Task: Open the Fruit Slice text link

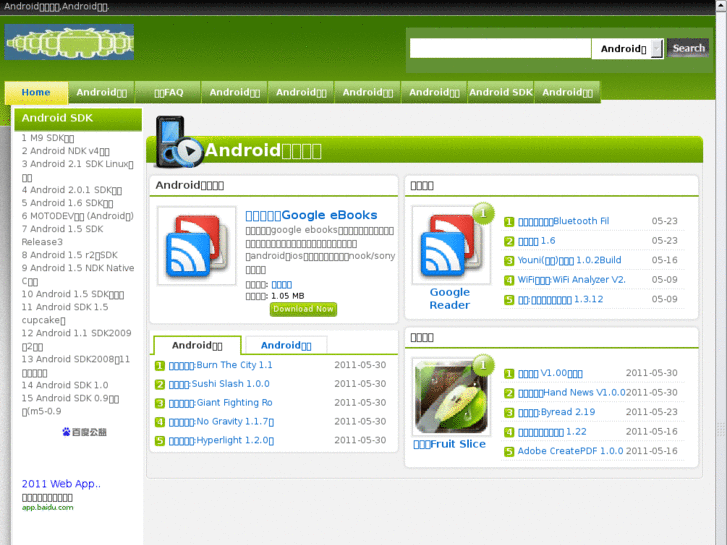Action: click(x=449, y=444)
